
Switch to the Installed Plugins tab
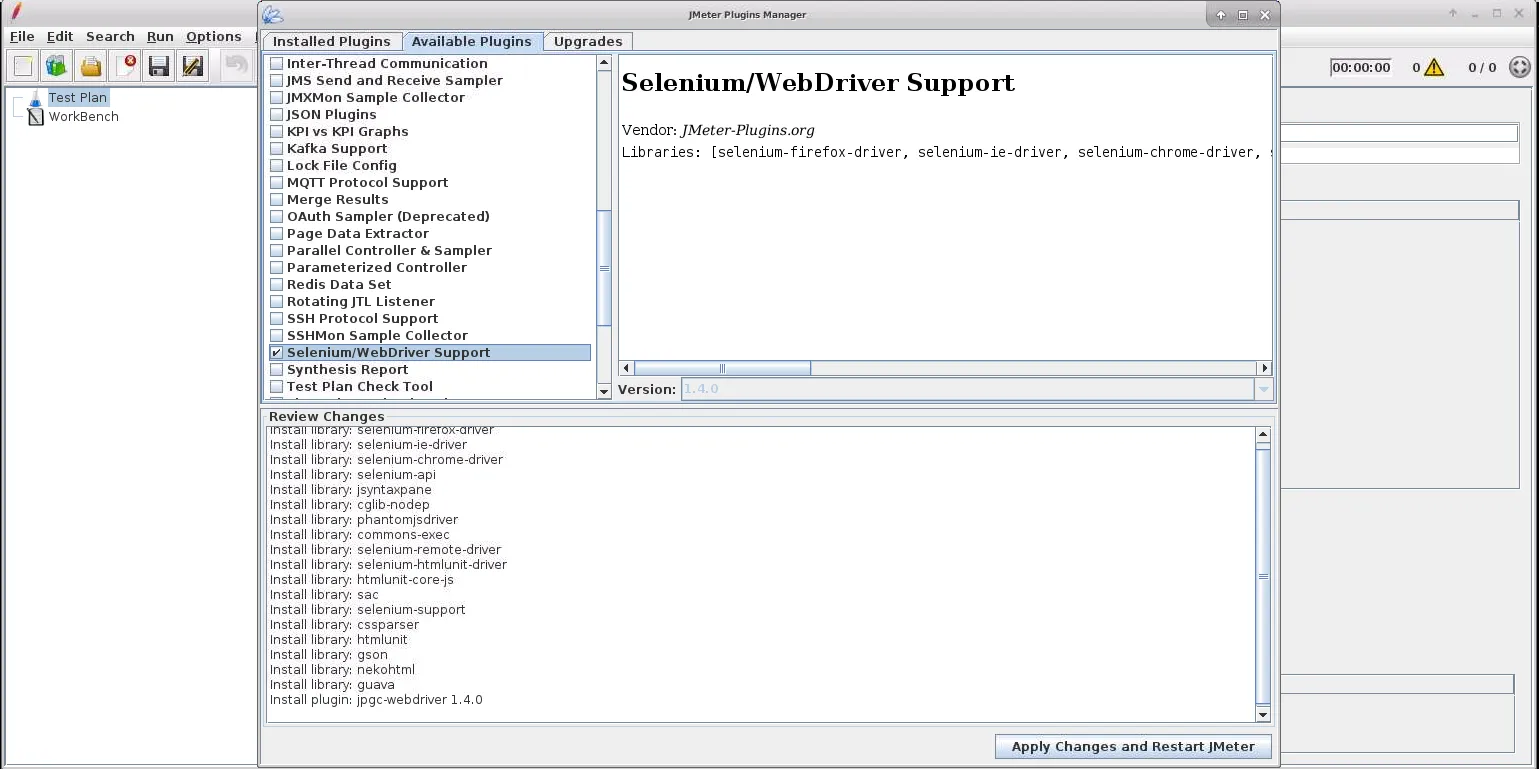332,41
